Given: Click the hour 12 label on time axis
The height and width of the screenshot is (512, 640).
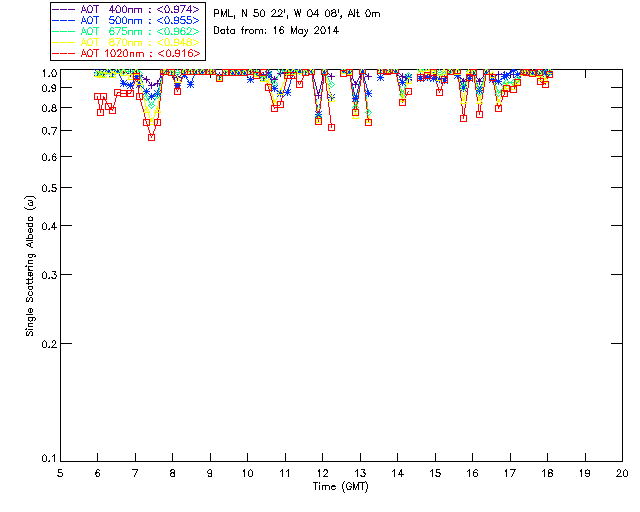Looking at the screenshot, I should tap(322, 473).
